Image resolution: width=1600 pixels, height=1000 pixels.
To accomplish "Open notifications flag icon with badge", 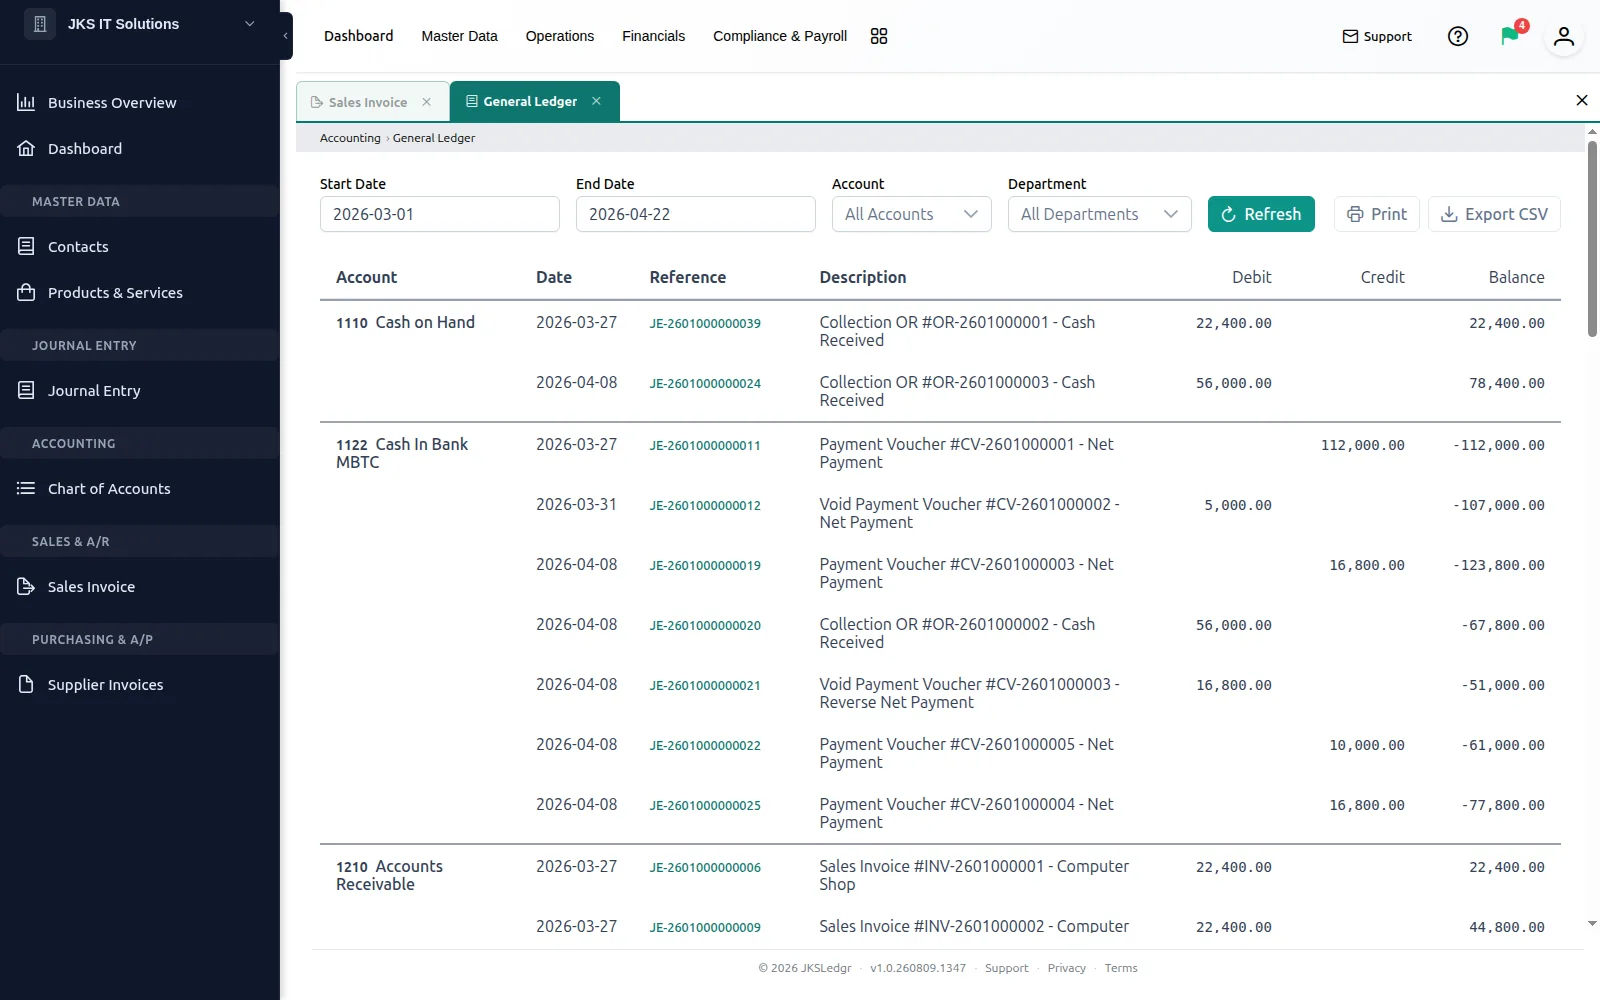I will 1511,36.
